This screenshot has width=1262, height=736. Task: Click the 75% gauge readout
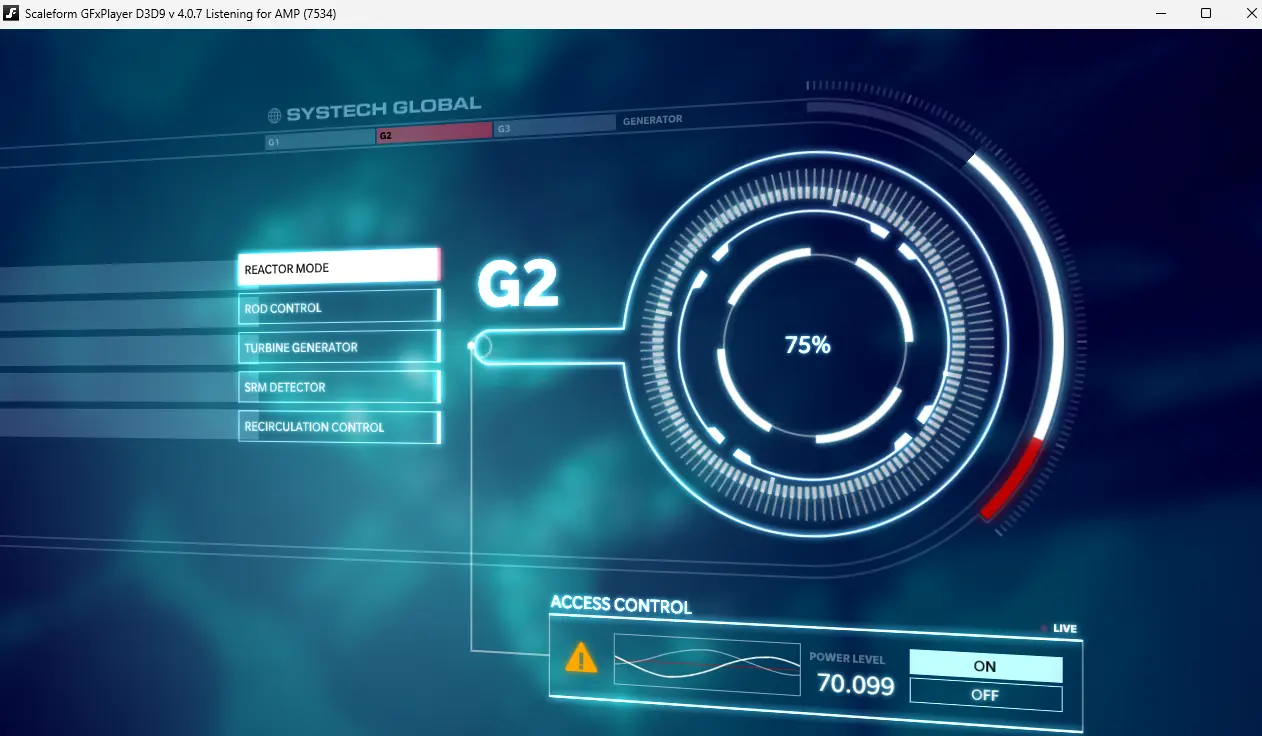pos(808,345)
